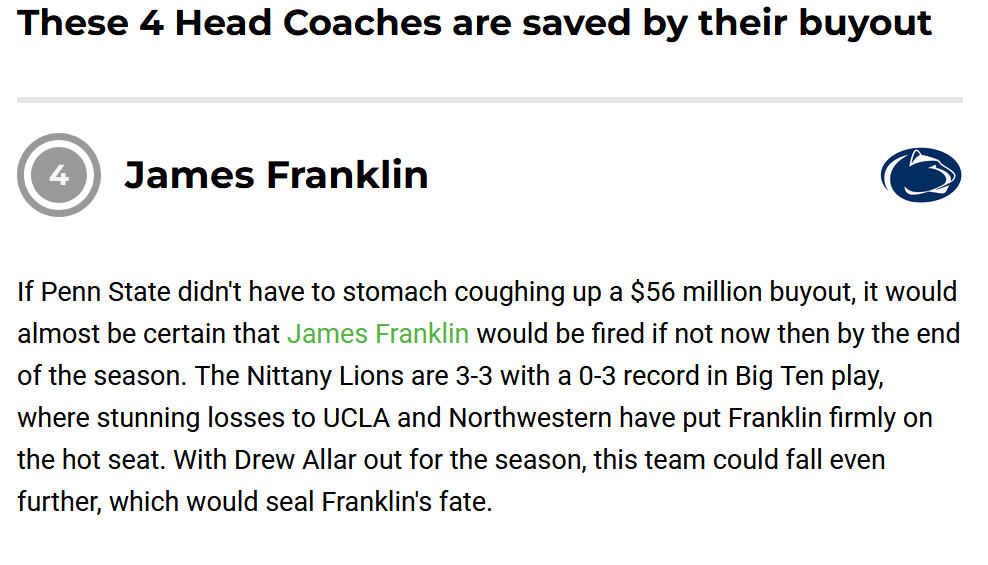The image size is (988, 565).
Task: Open the green James Franklin link
Action: coord(377,334)
